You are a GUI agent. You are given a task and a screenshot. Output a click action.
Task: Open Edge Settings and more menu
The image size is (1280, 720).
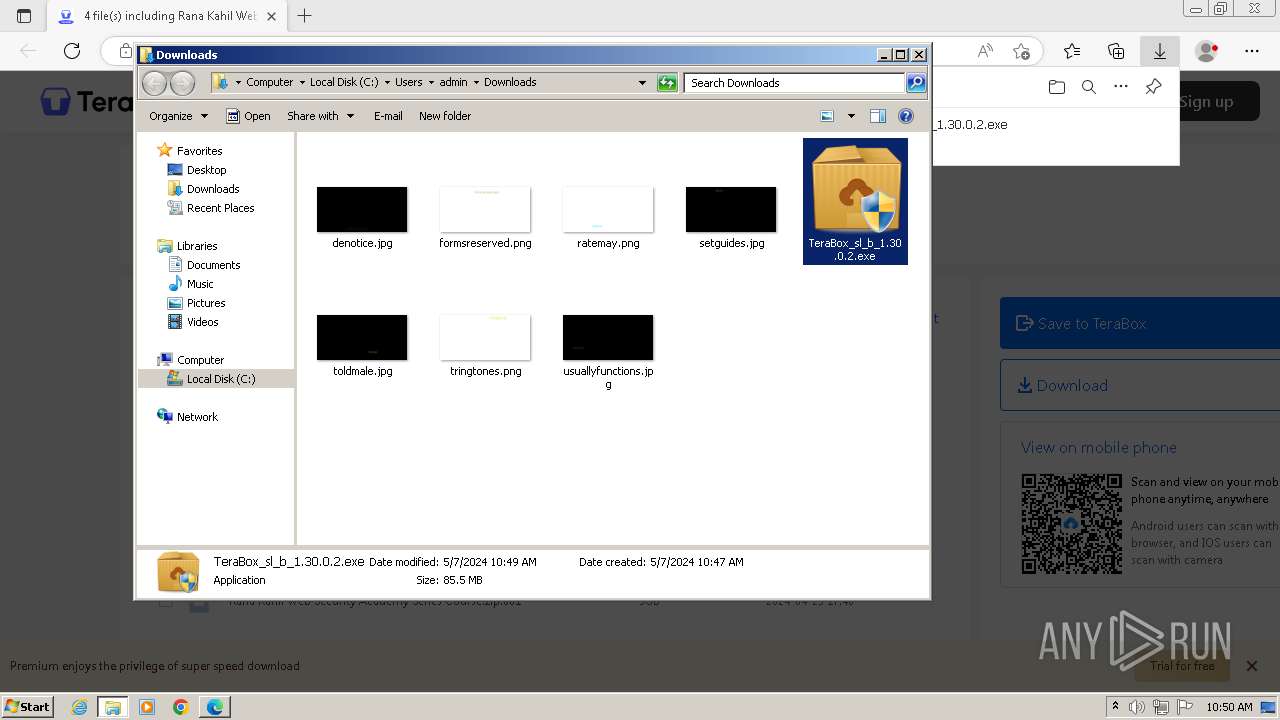point(1252,51)
